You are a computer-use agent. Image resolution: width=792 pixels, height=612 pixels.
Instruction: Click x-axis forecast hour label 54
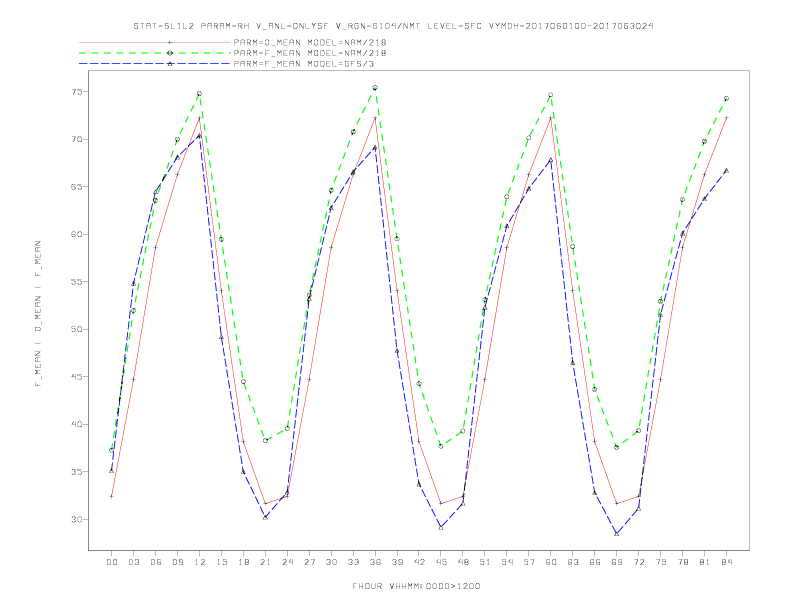click(507, 562)
